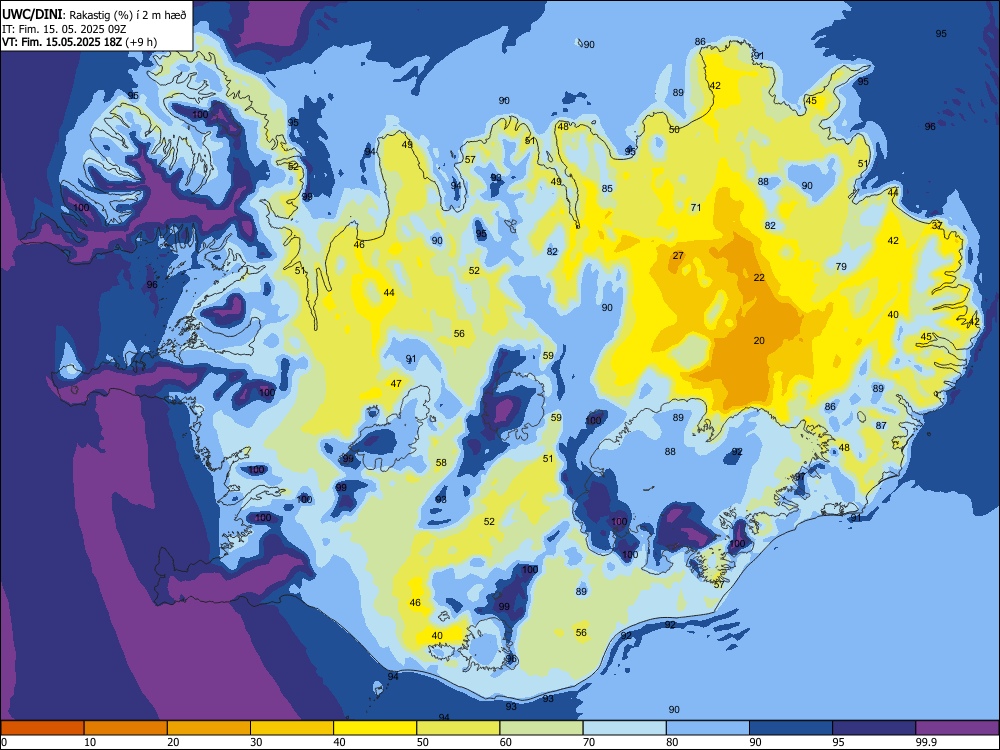1000x750 pixels.
Task: Pick the 60–70 % light green legend swatch
Action: coord(541,728)
